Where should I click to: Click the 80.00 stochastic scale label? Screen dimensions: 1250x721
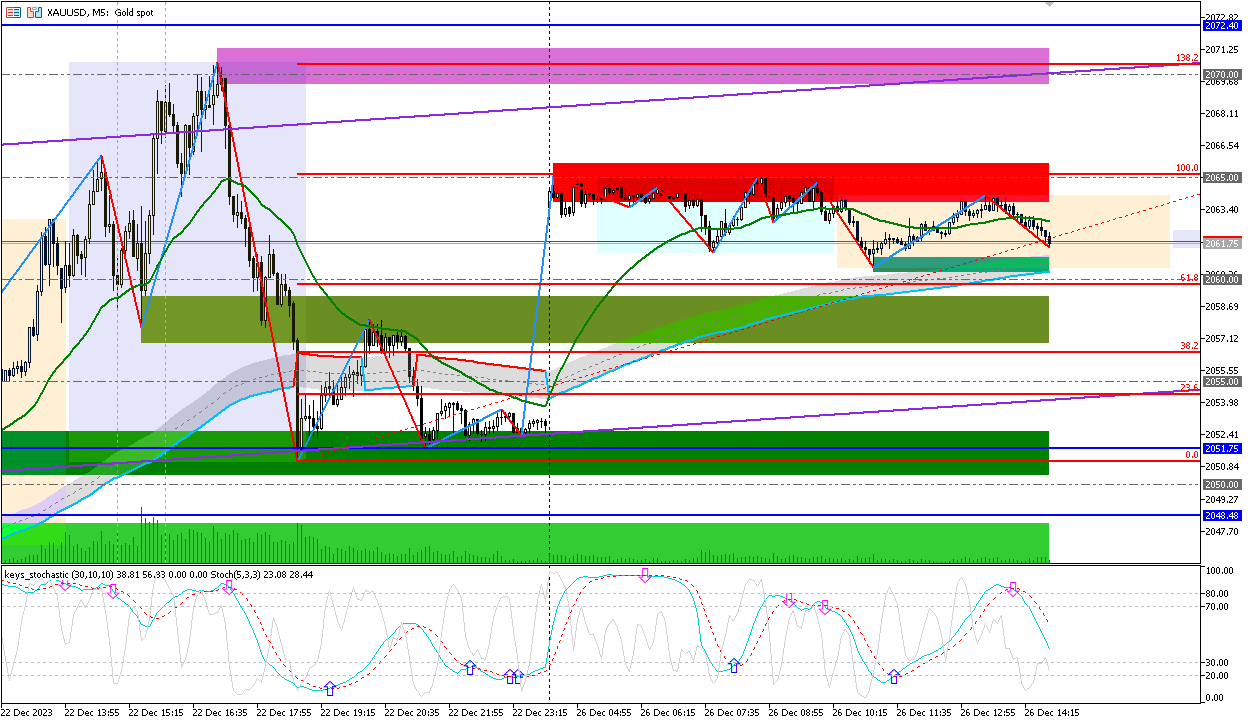(1217, 594)
